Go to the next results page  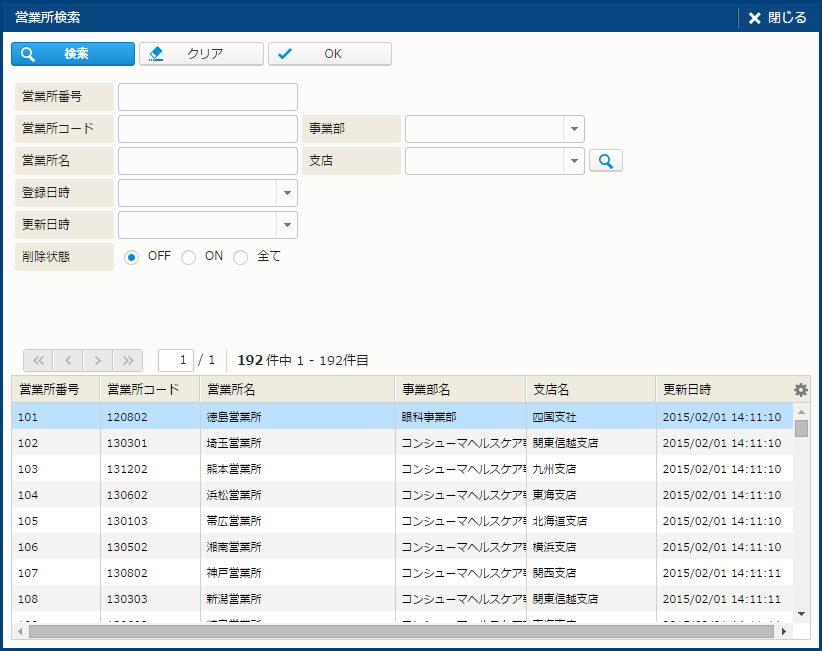[x=98, y=360]
